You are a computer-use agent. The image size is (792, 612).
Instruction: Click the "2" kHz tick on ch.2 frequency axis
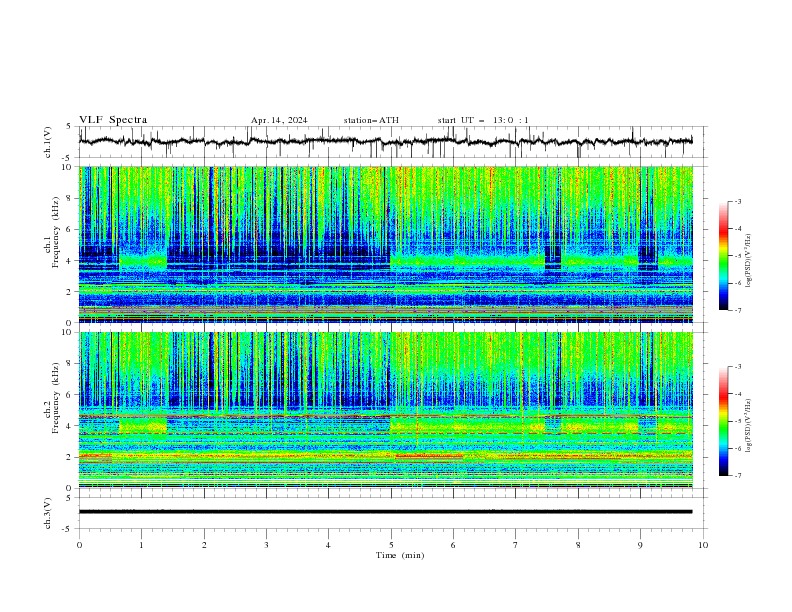coord(71,457)
